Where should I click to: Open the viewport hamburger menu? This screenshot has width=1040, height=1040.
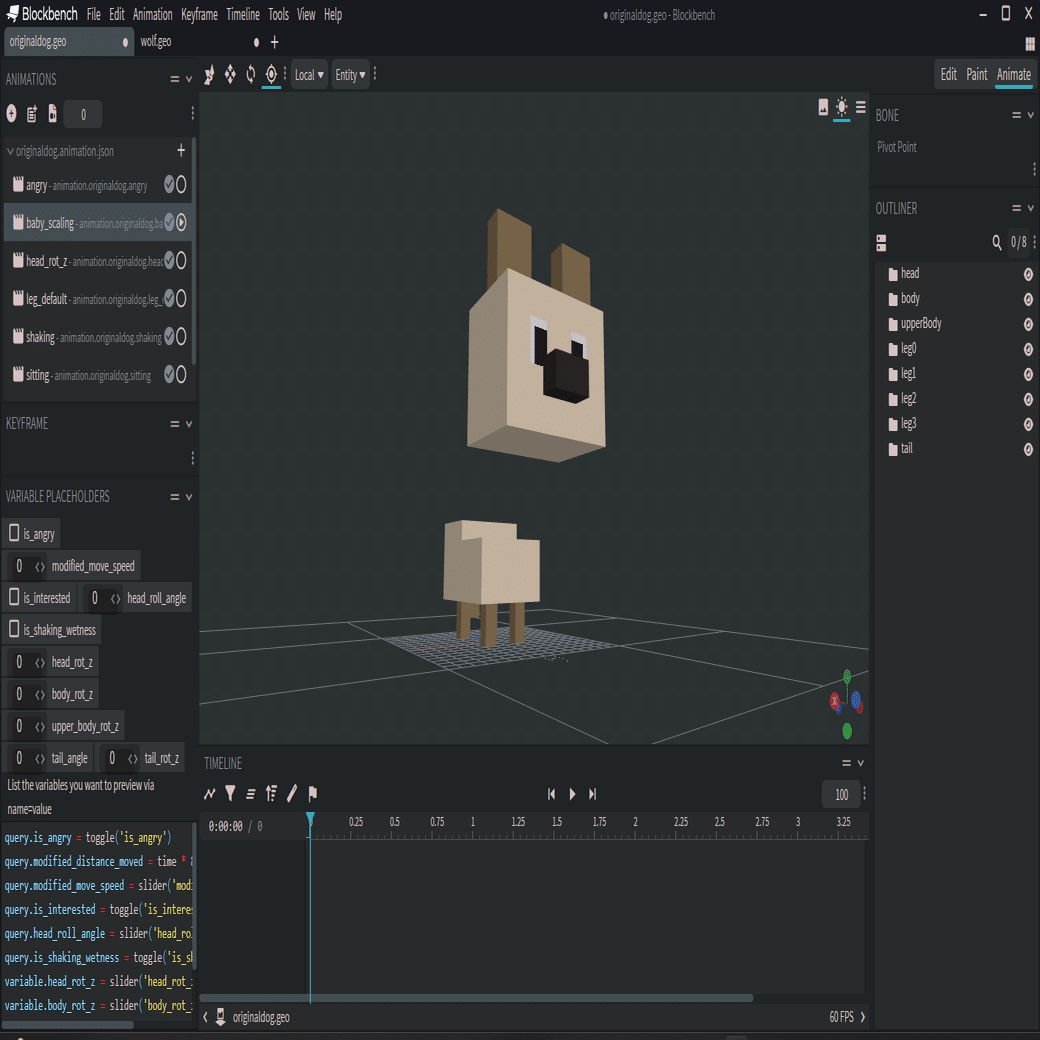point(861,107)
